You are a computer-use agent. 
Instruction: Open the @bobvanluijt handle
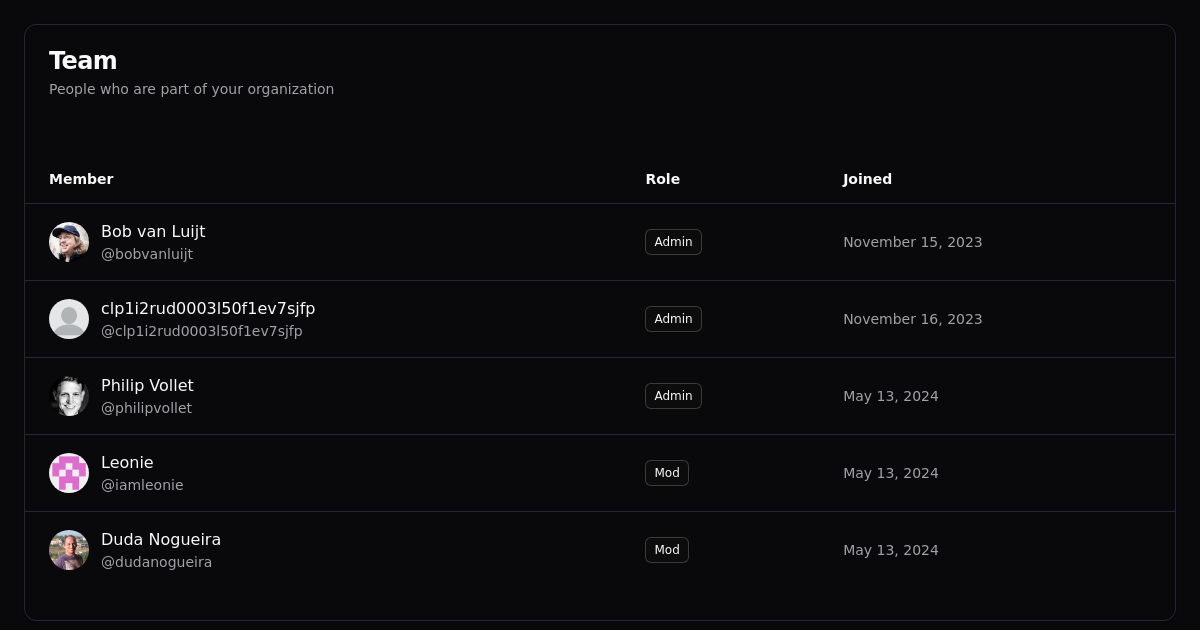[x=147, y=254]
